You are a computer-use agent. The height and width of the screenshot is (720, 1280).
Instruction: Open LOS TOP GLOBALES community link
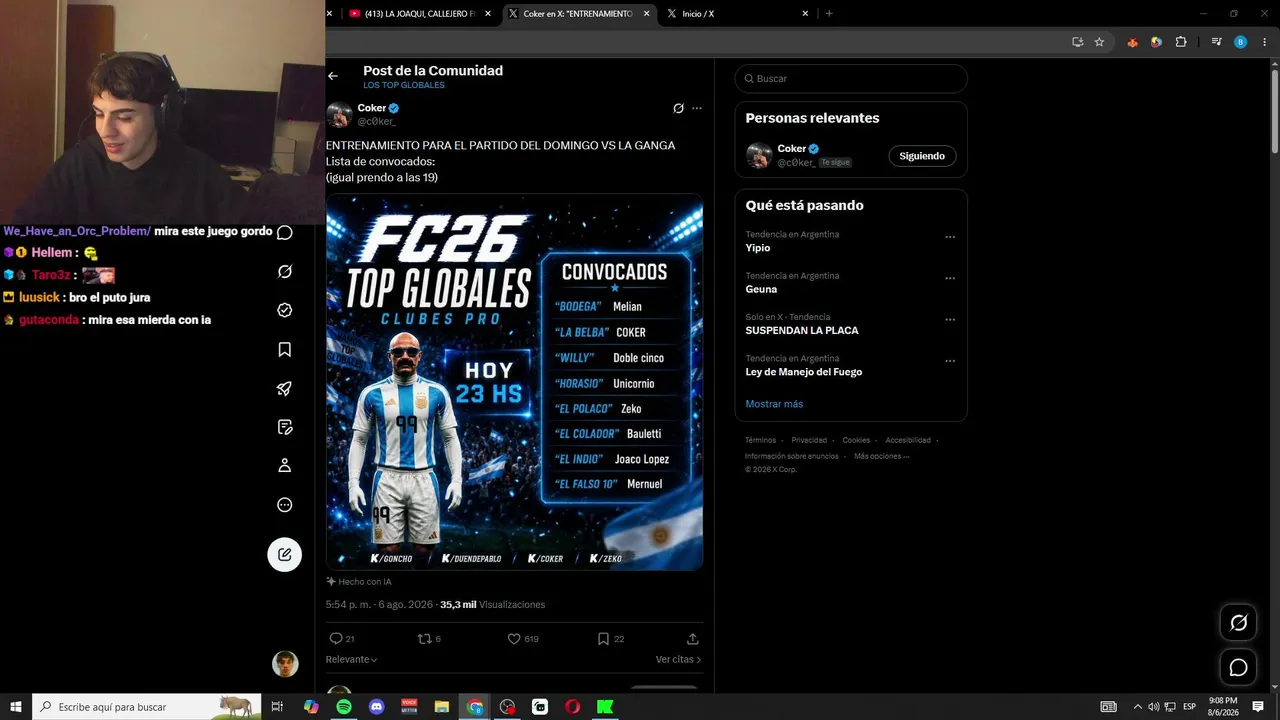point(404,85)
